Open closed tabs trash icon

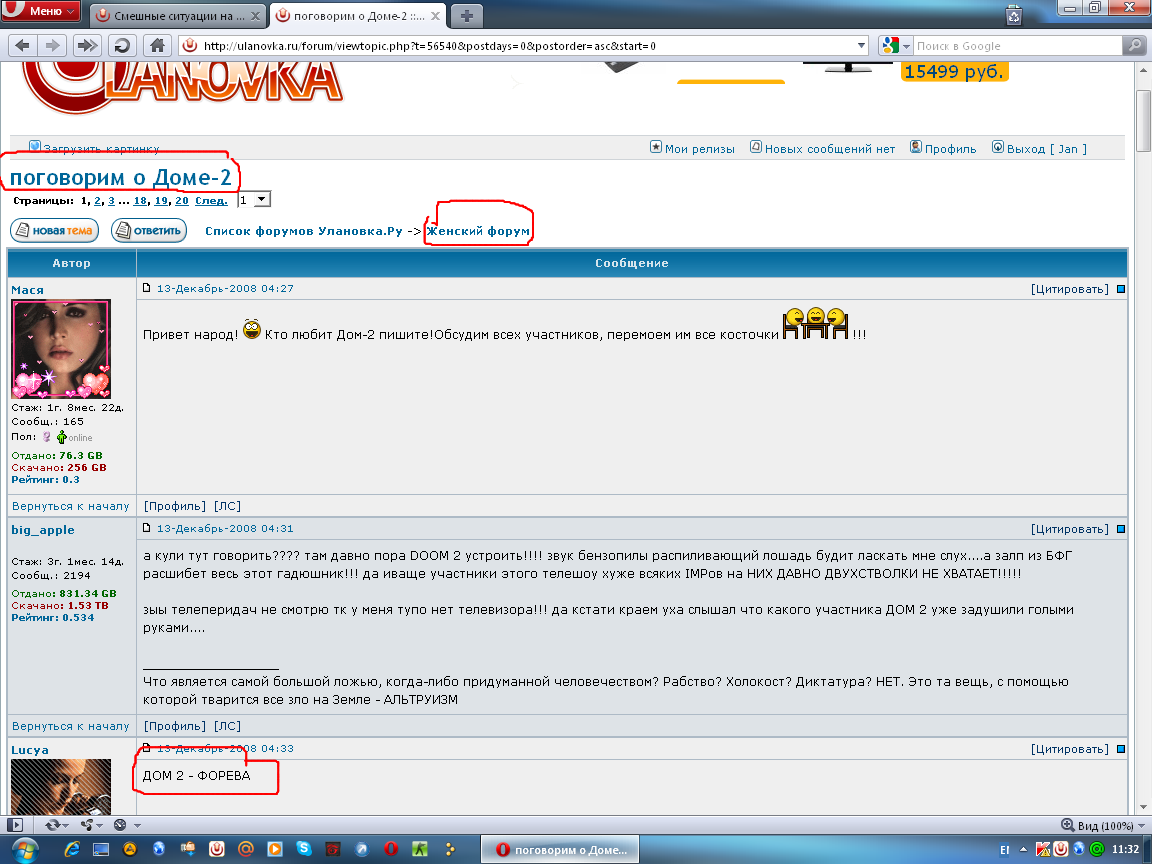tap(1014, 15)
